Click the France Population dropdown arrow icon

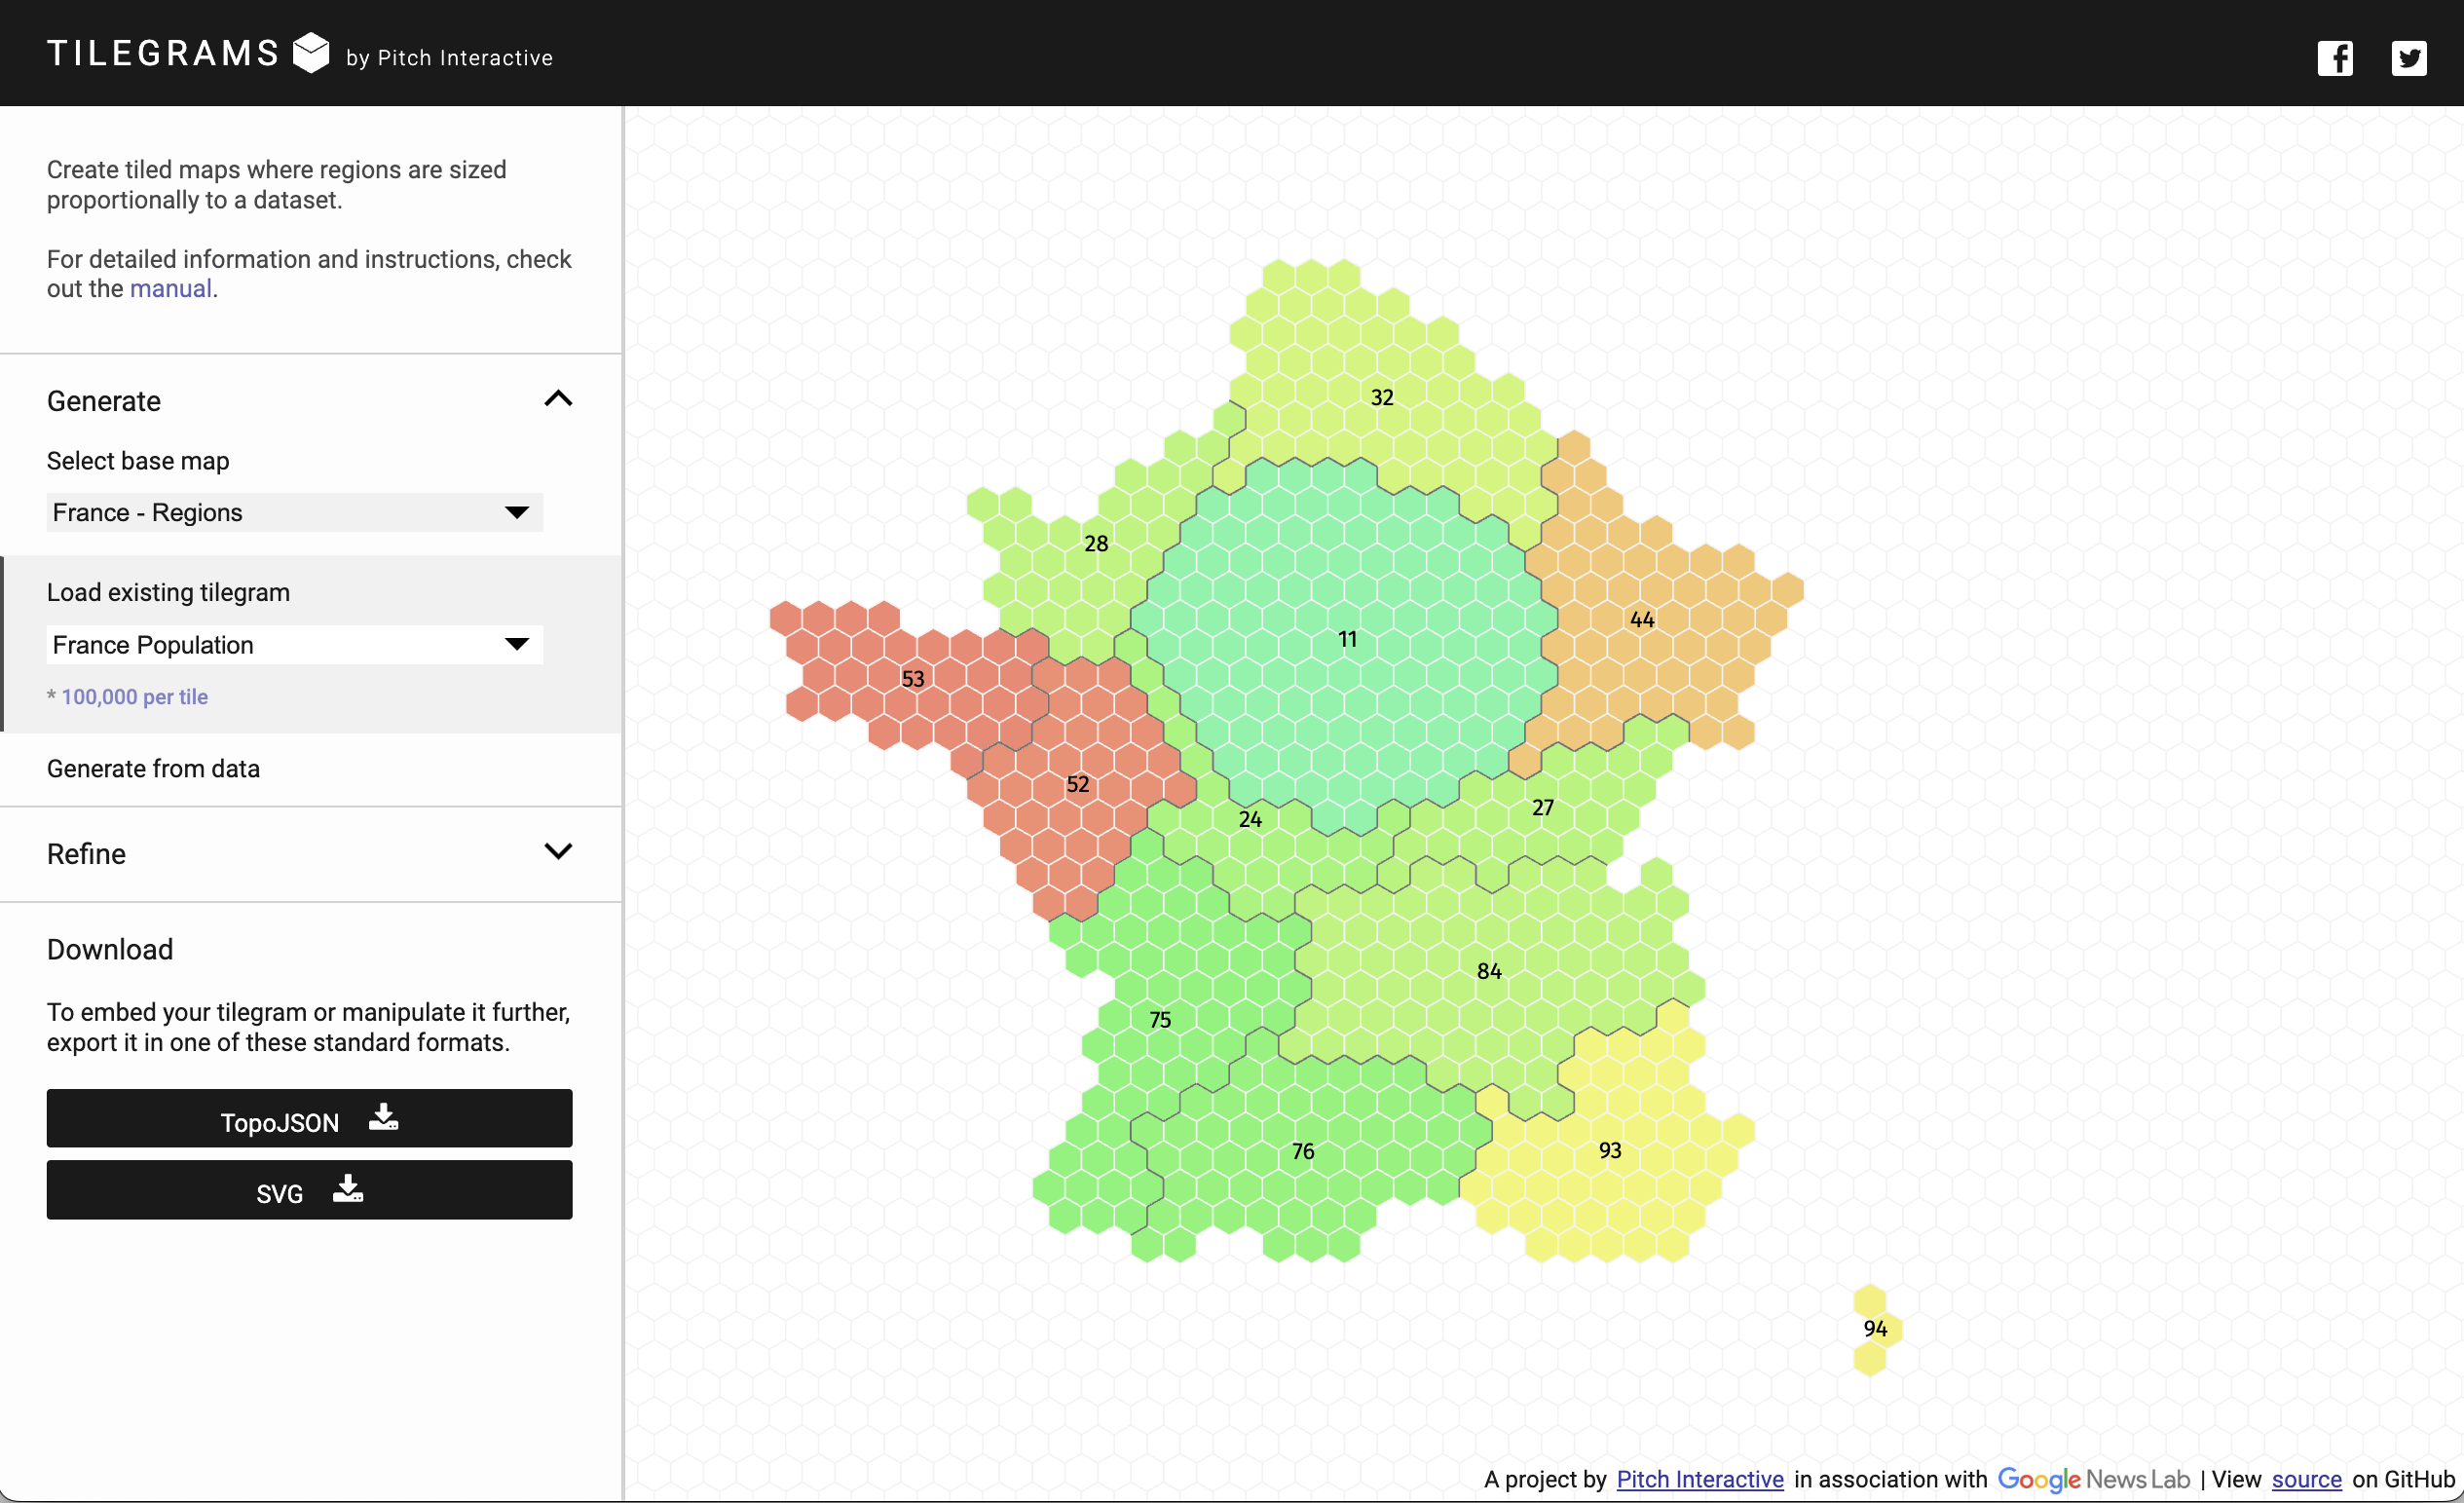click(516, 644)
